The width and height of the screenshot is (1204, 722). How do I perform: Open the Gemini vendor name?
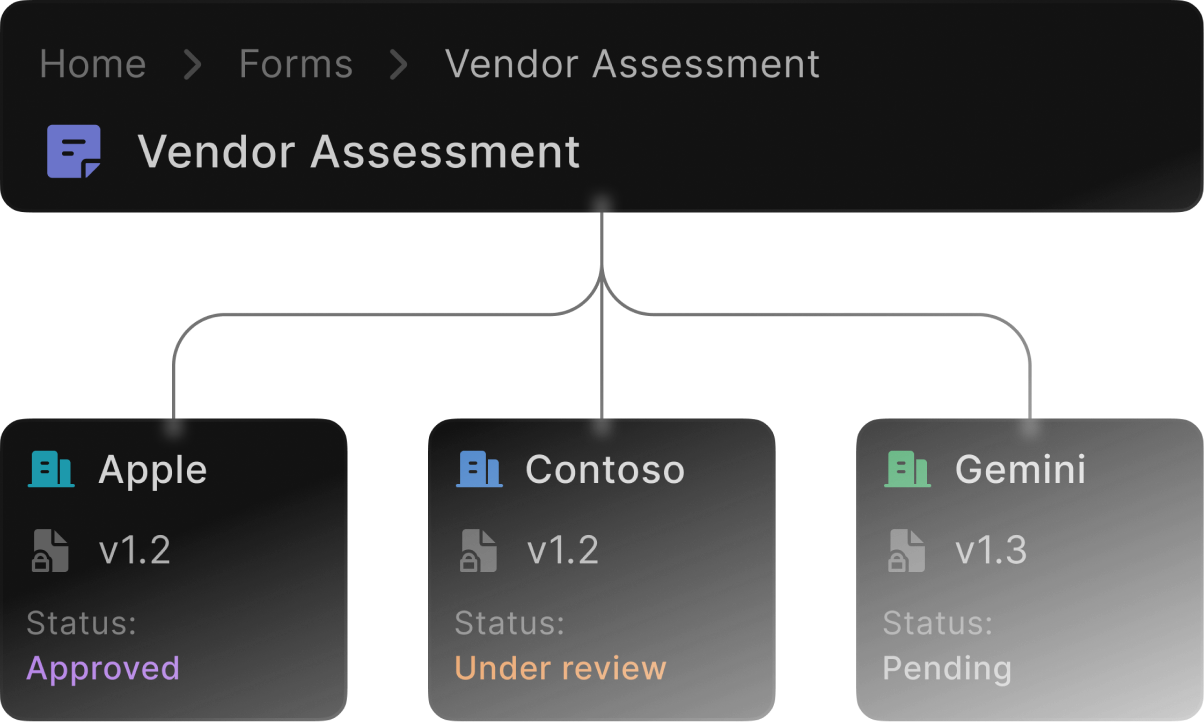coord(1020,470)
